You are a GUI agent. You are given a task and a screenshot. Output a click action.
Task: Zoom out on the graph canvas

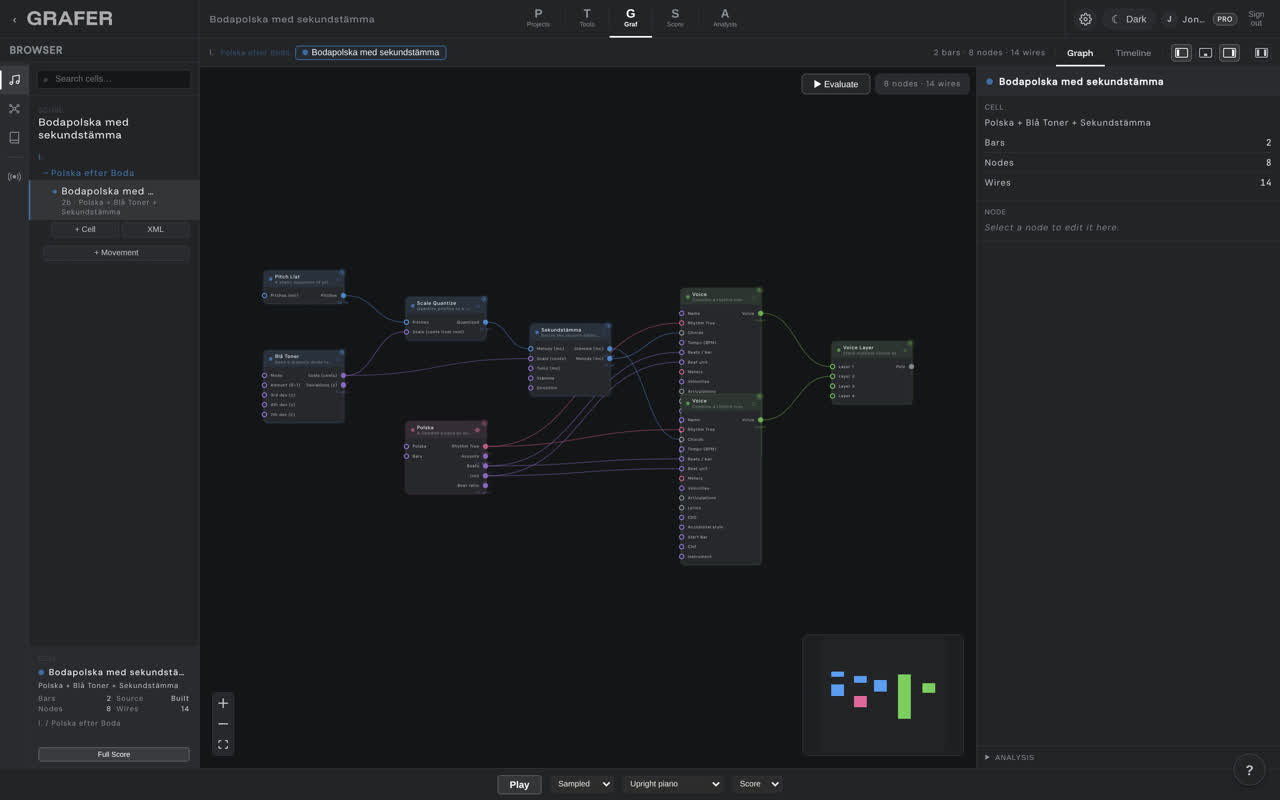[223, 724]
